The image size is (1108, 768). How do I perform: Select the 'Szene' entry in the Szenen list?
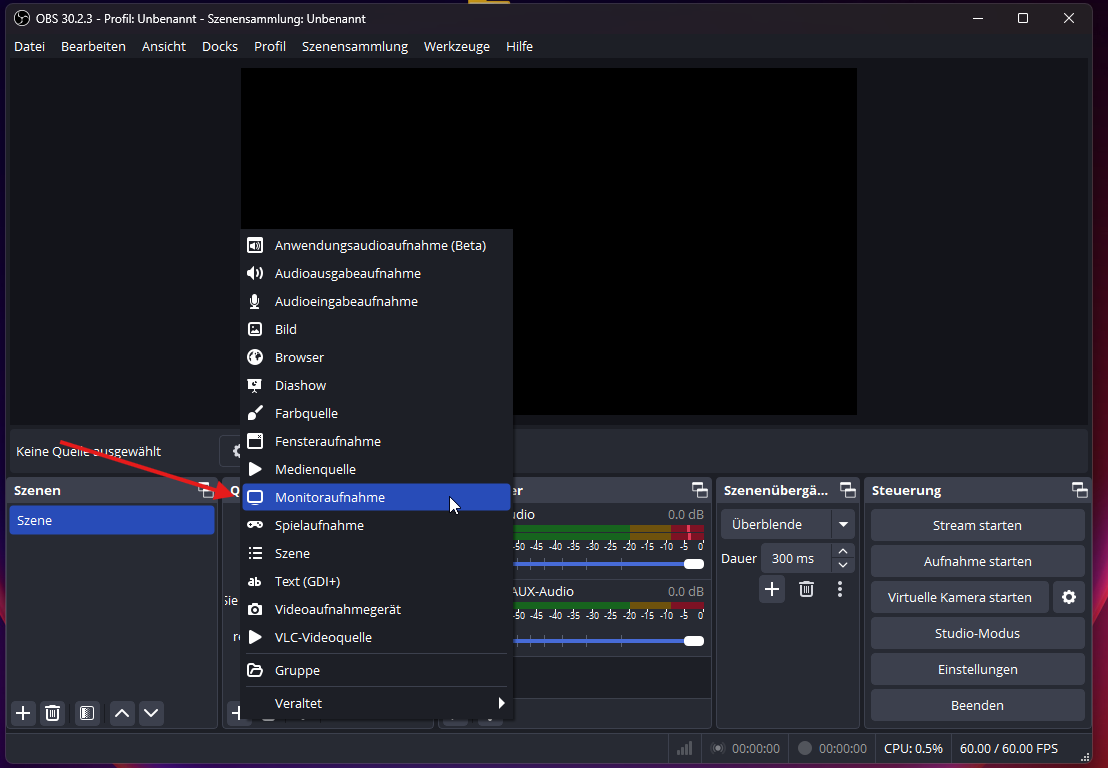[112, 521]
